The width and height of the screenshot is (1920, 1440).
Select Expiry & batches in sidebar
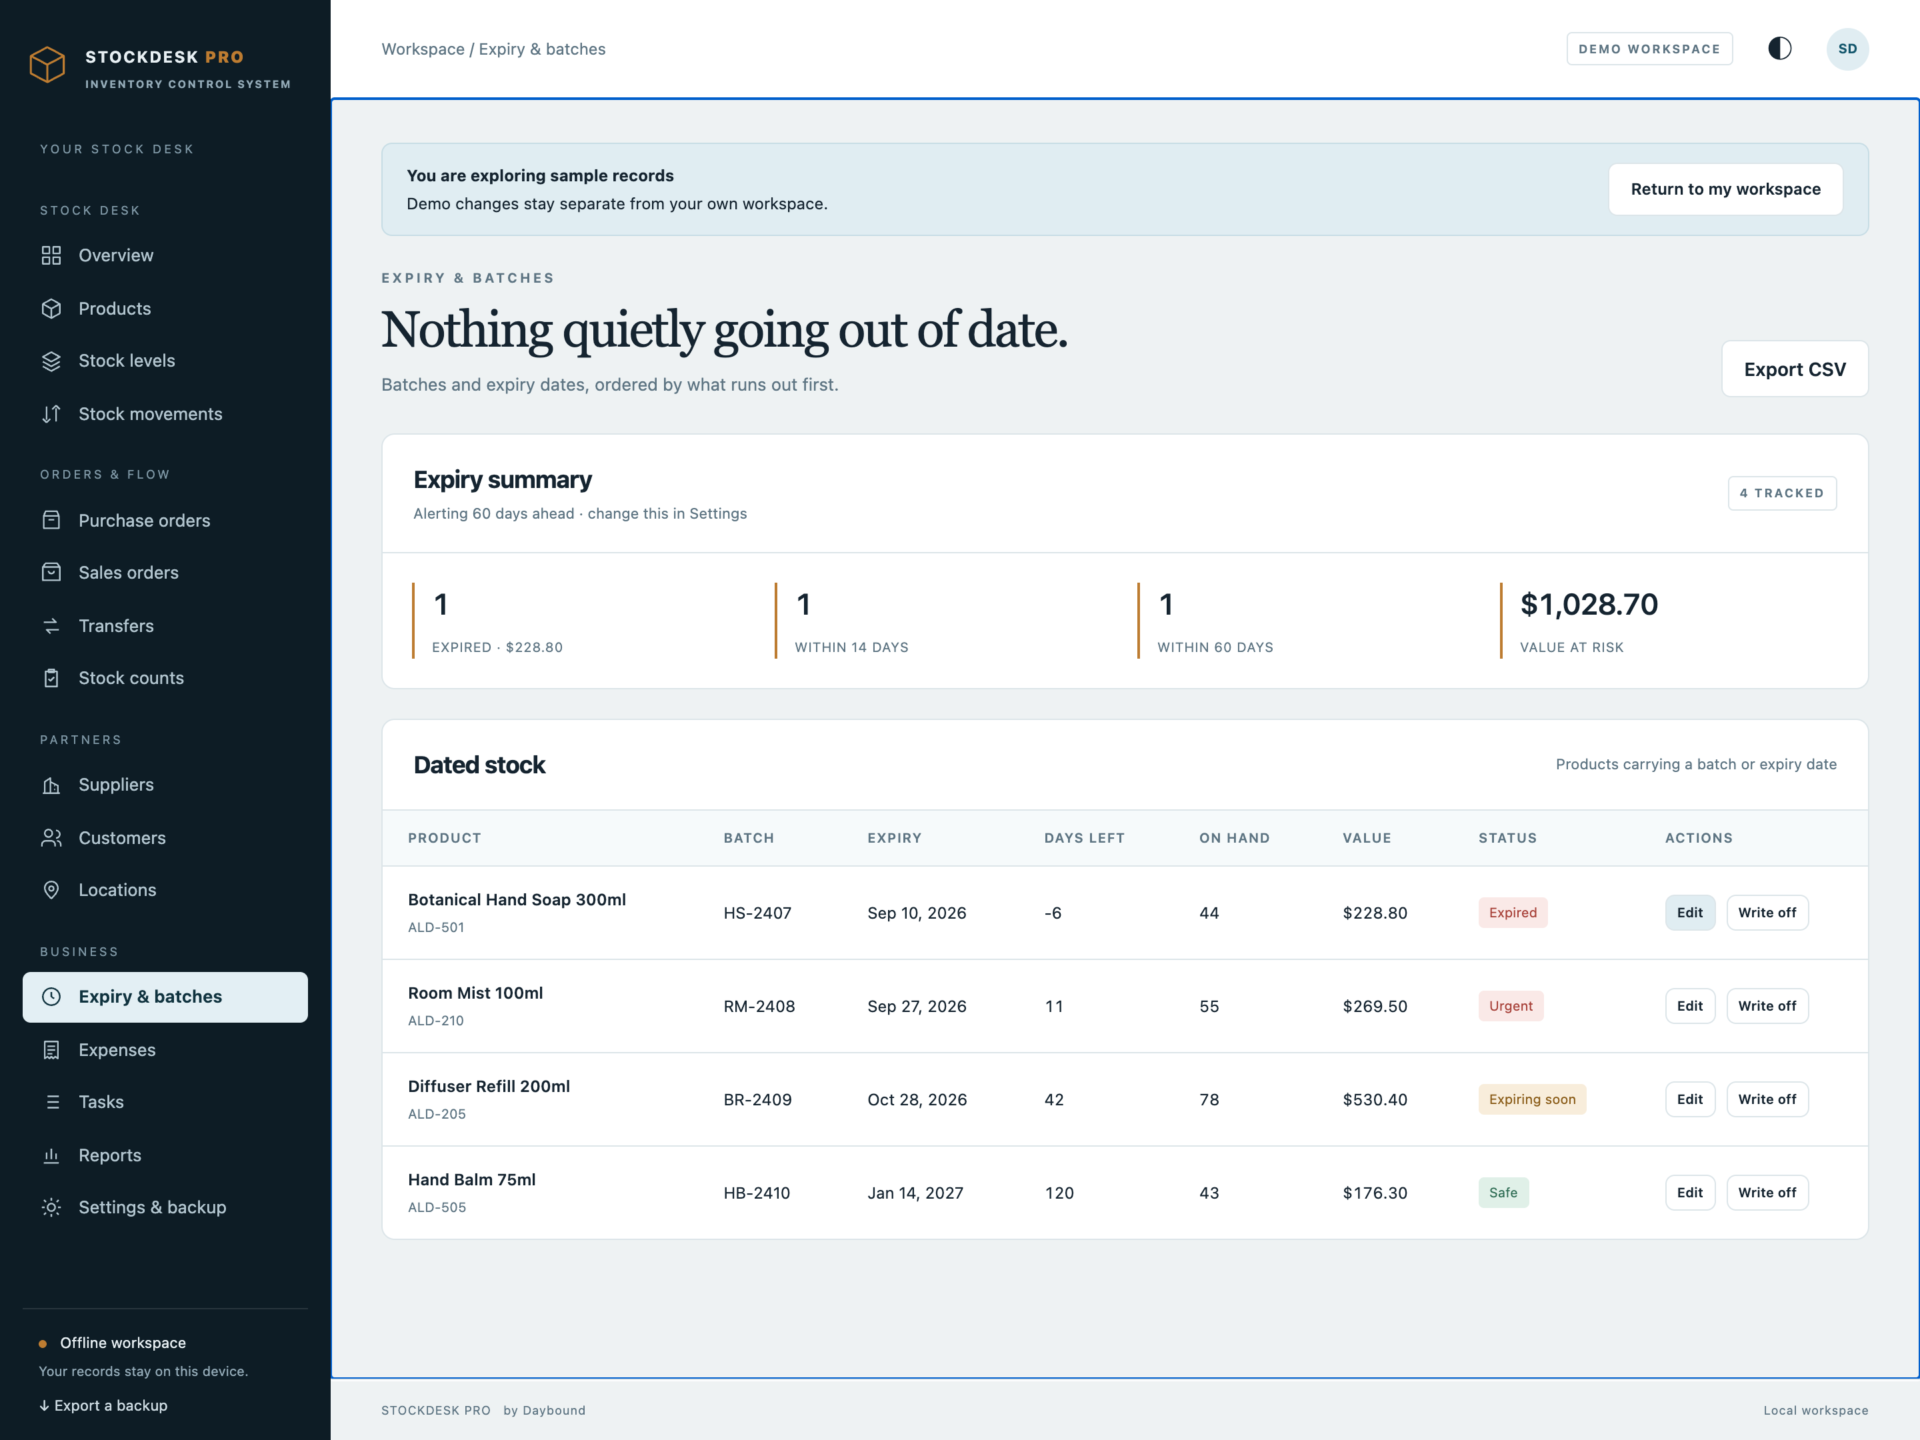click(x=165, y=997)
